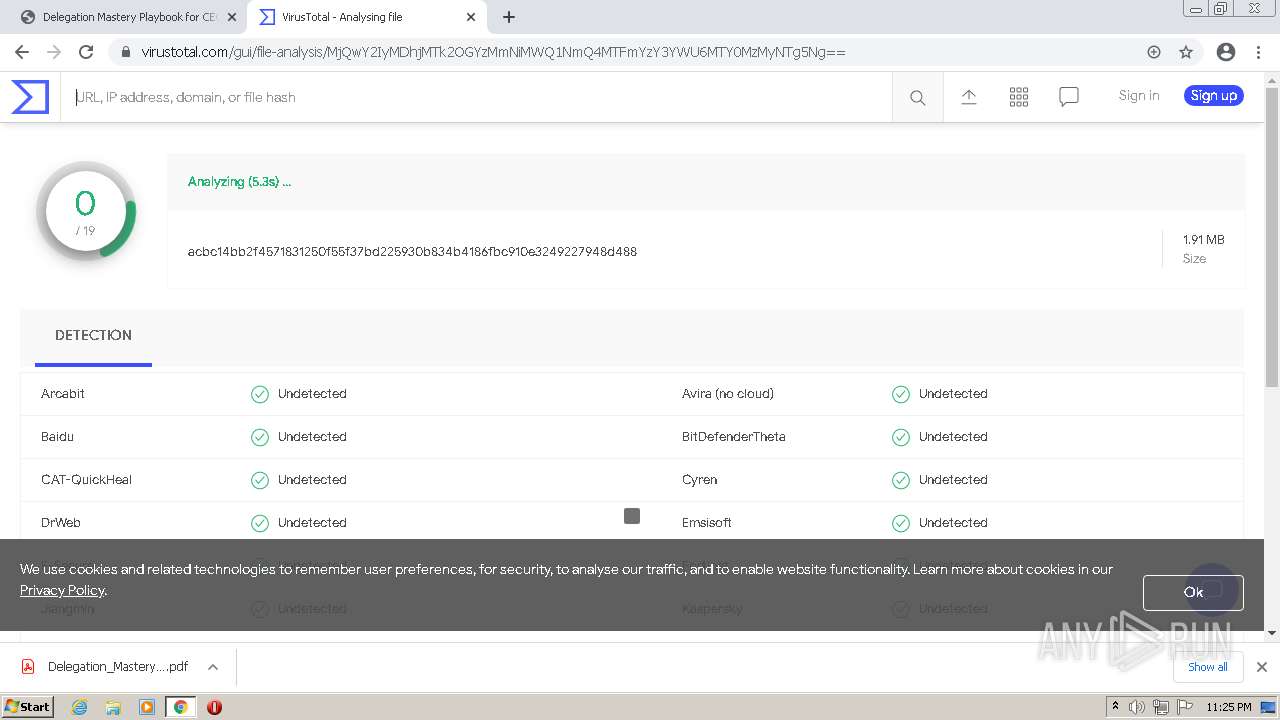Open Internet Explorer from taskbar
Screen dimensions: 1280x720
pyautogui.click(x=80, y=707)
